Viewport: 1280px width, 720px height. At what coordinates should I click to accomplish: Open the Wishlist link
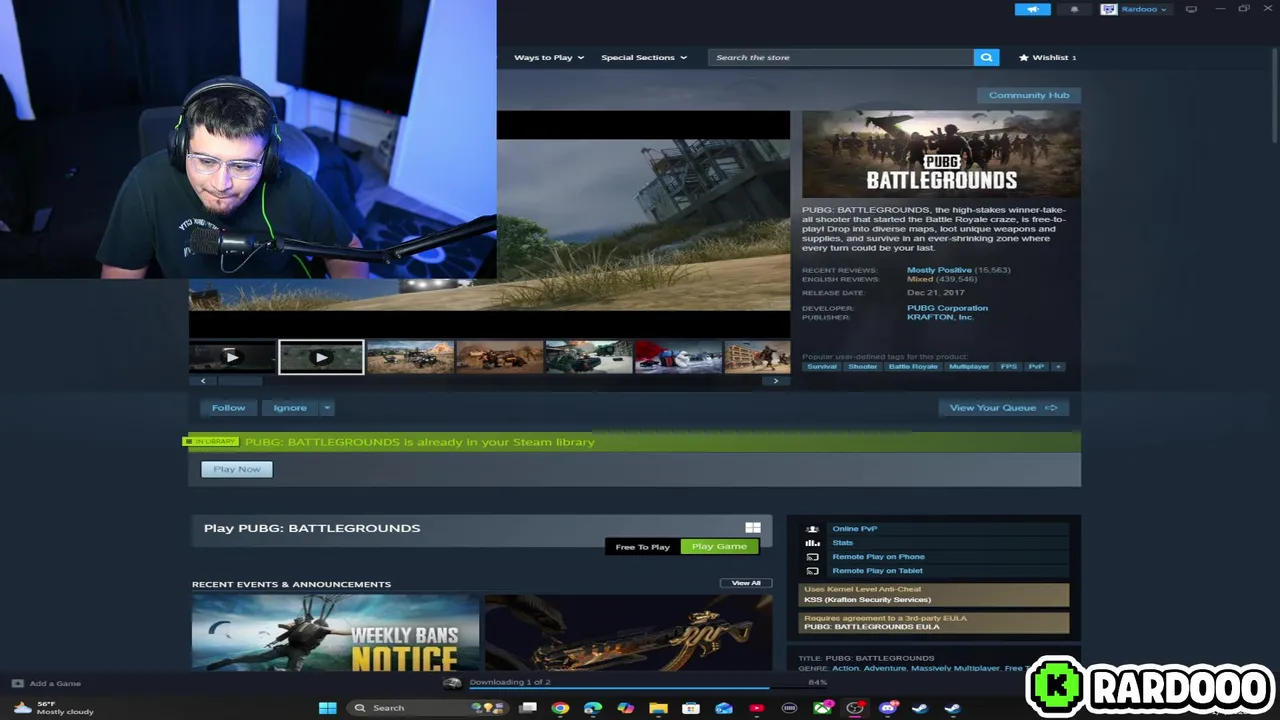[1047, 57]
